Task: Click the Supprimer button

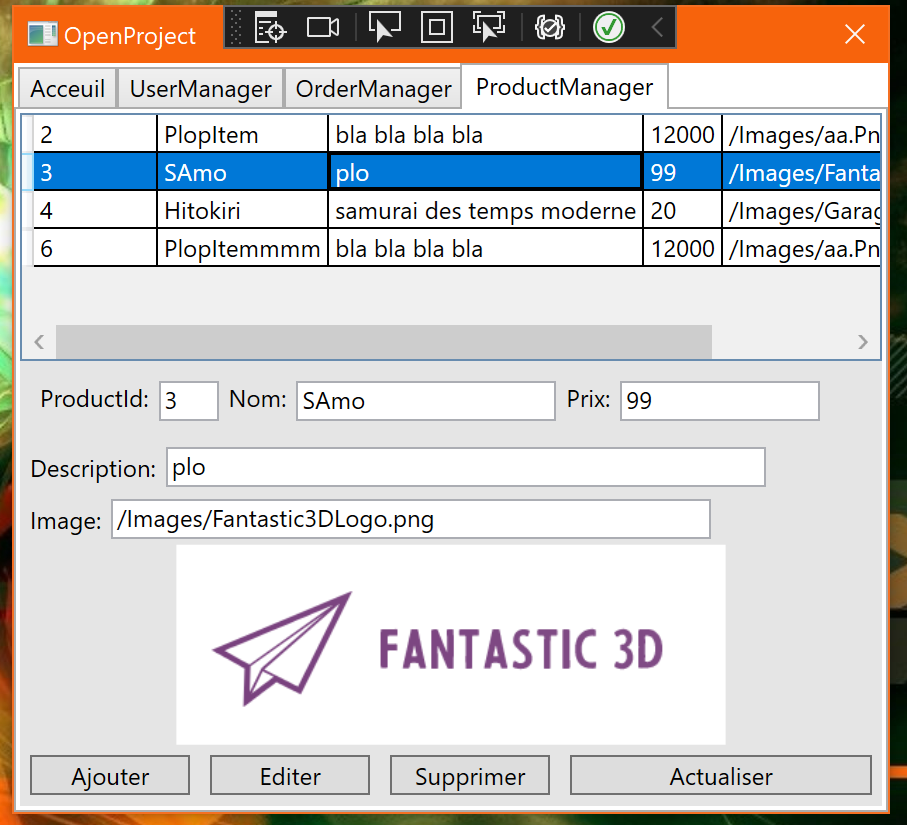Action: tap(469, 775)
